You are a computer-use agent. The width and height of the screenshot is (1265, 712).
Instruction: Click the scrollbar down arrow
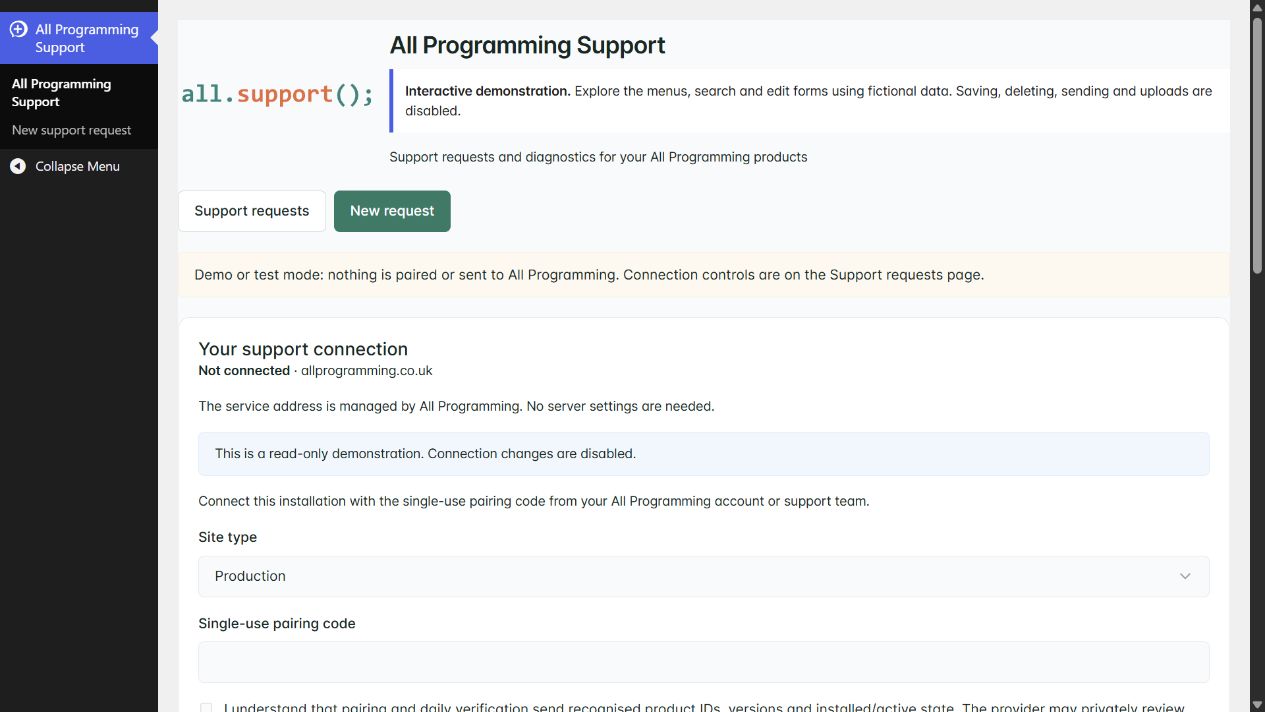tap(1257, 704)
